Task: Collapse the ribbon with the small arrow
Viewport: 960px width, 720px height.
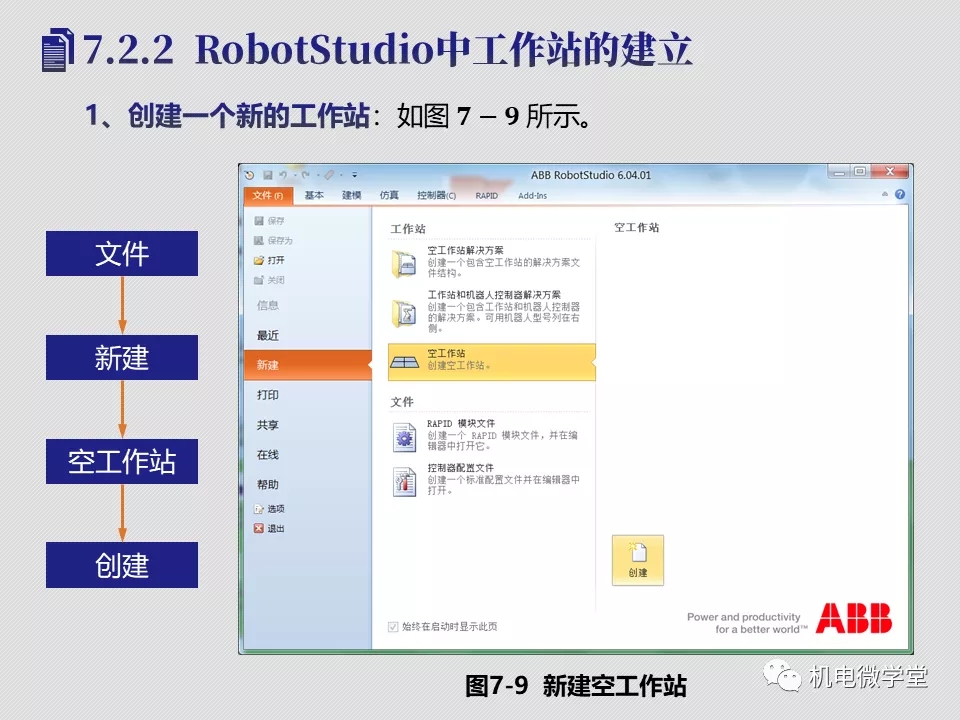Action: pos(885,194)
